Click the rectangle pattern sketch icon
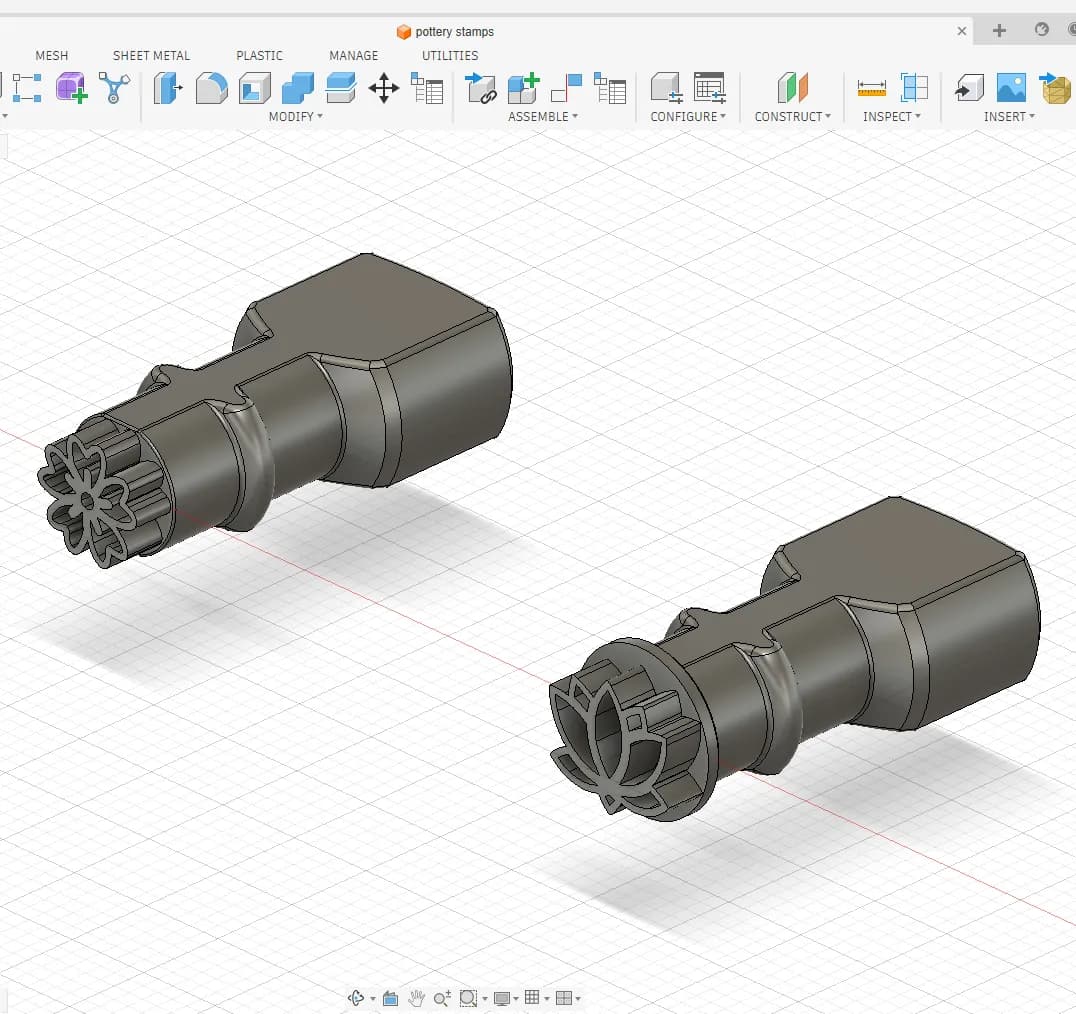The height and width of the screenshot is (1014, 1076). click(27, 88)
